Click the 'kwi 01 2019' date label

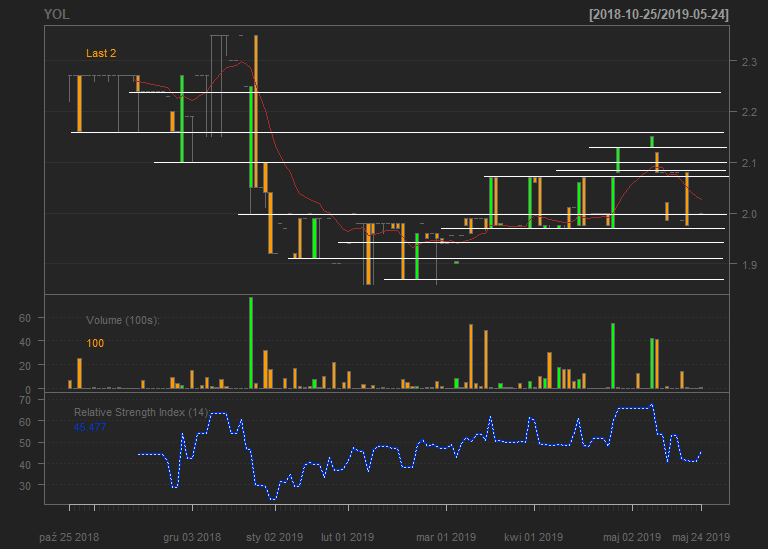coord(533,537)
